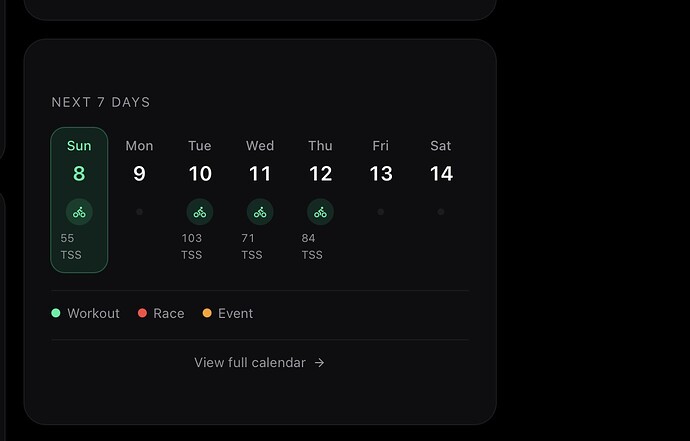The height and width of the screenshot is (441, 690).
Task: Open Wednesday's bike workout icon
Action: point(260,212)
